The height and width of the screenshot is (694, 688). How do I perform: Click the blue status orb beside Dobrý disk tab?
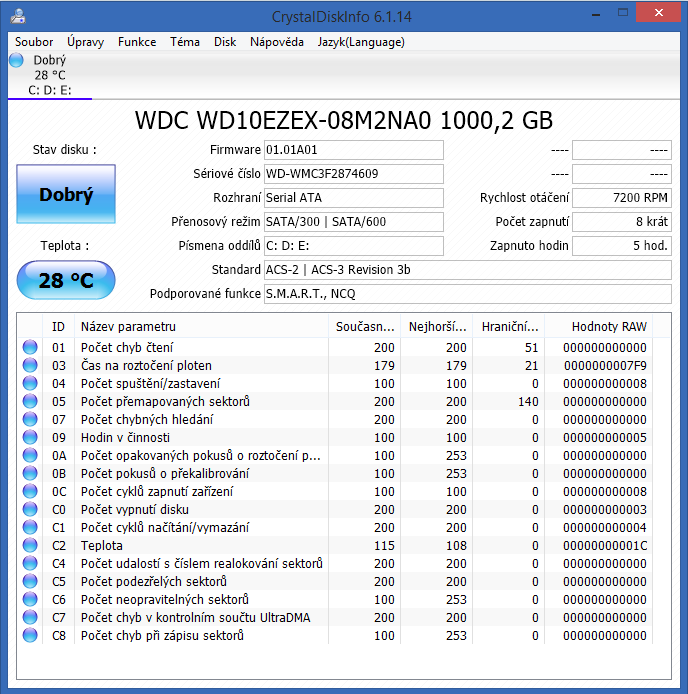tap(16, 60)
